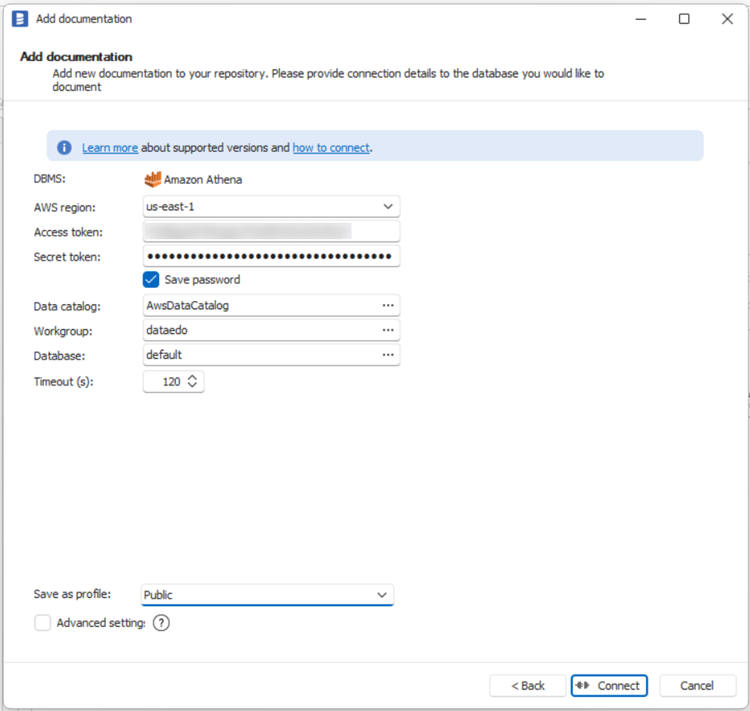The image size is (750, 711).
Task: Open the Save as profile dropdown
Action: pyautogui.click(x=381, y=595)
